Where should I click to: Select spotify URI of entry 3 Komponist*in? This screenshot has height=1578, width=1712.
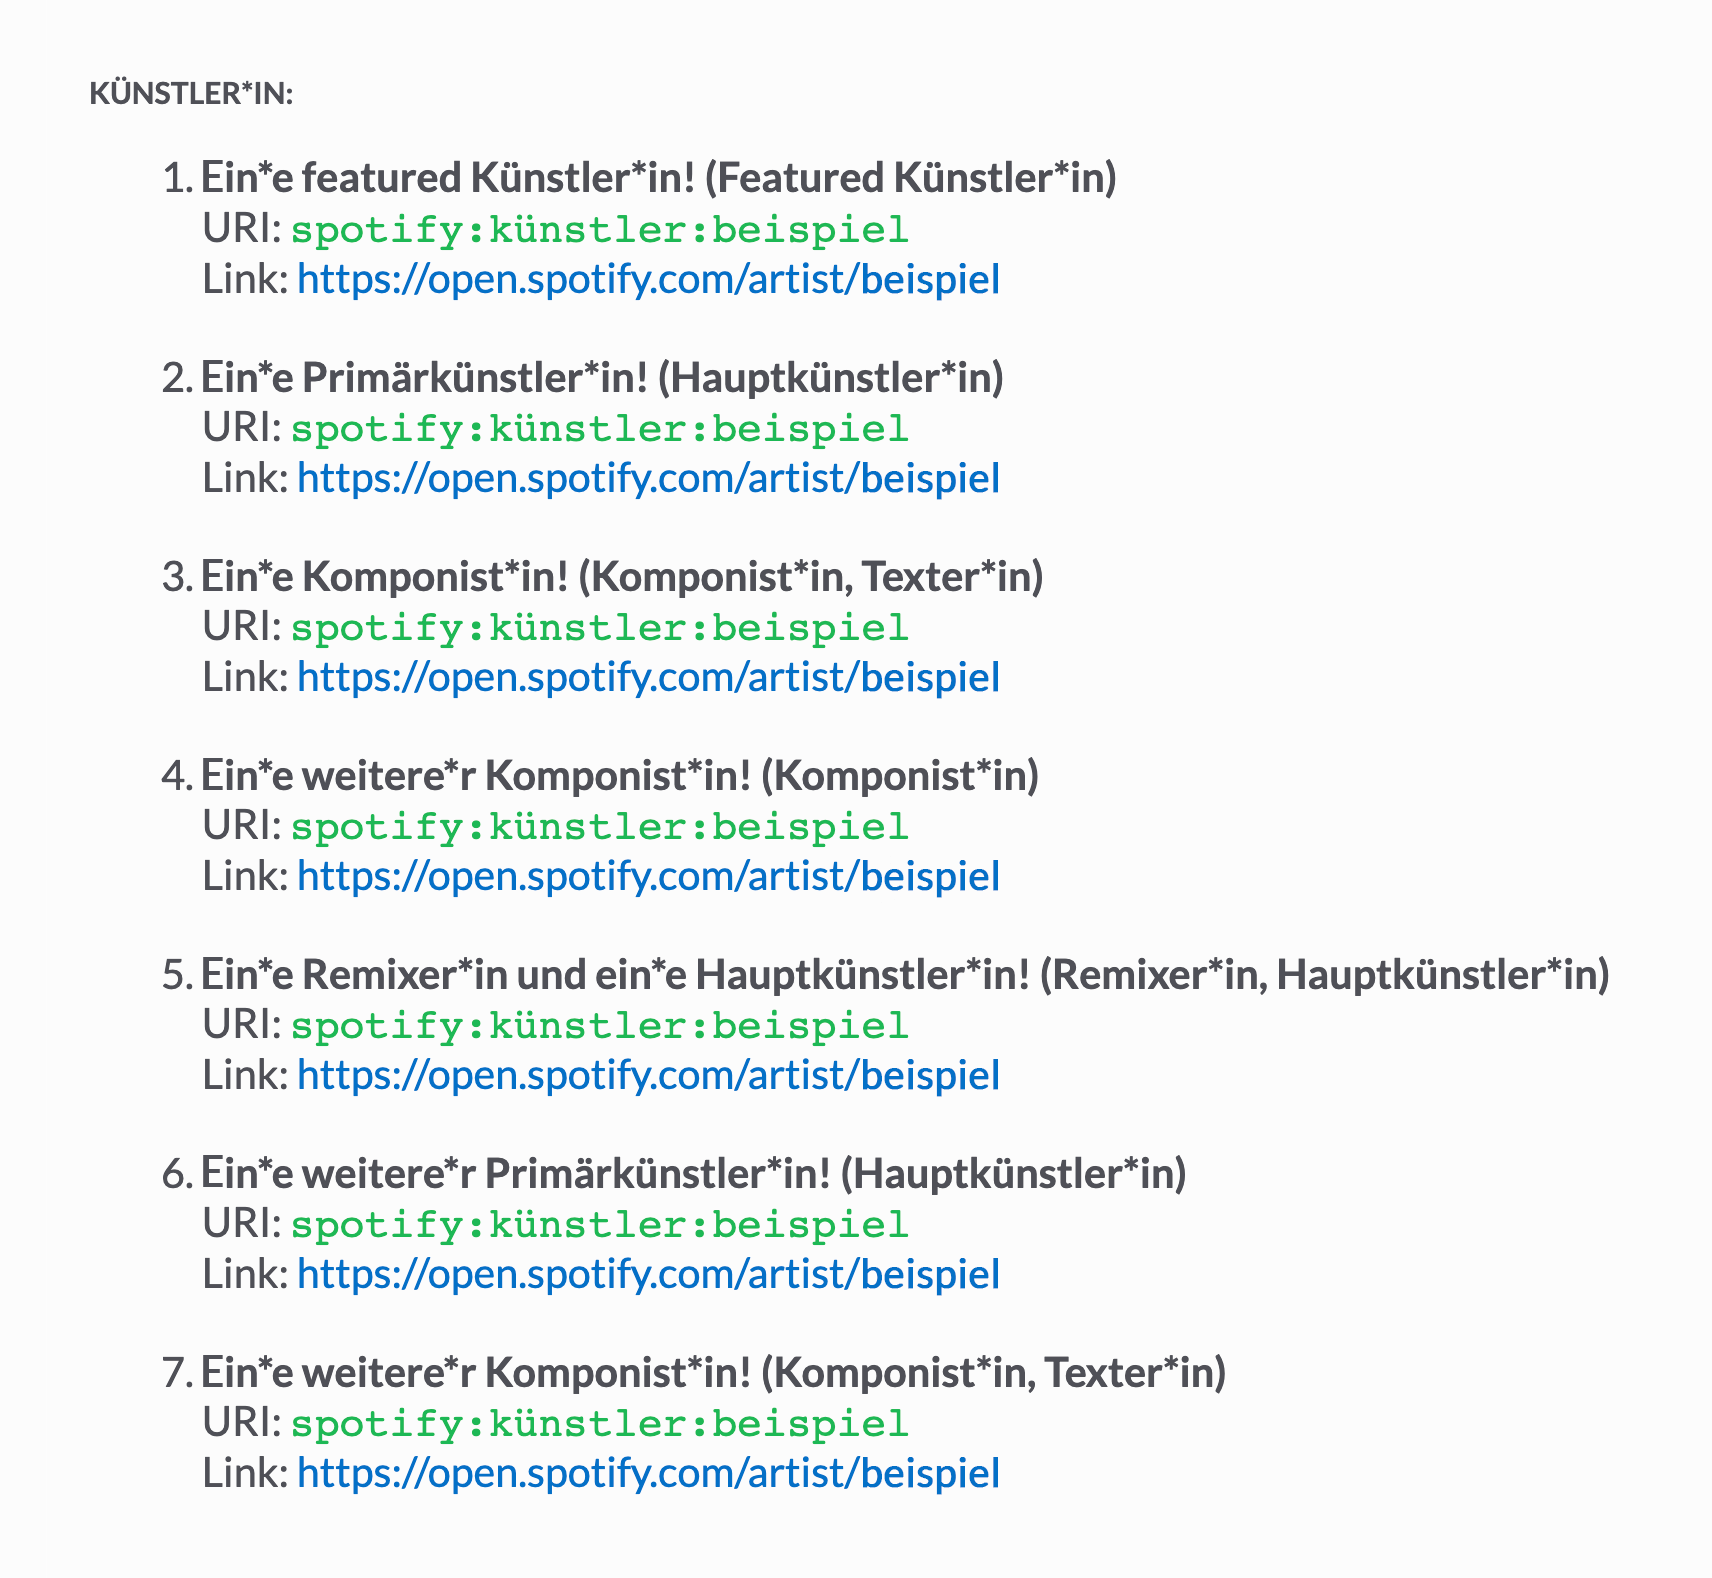click(x=600, y=628)
